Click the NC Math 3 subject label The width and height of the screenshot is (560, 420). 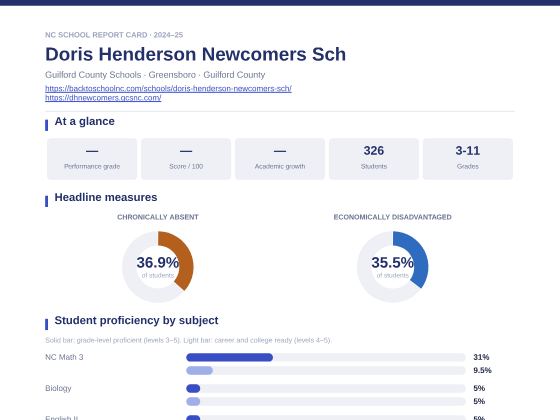click(64, 357)
